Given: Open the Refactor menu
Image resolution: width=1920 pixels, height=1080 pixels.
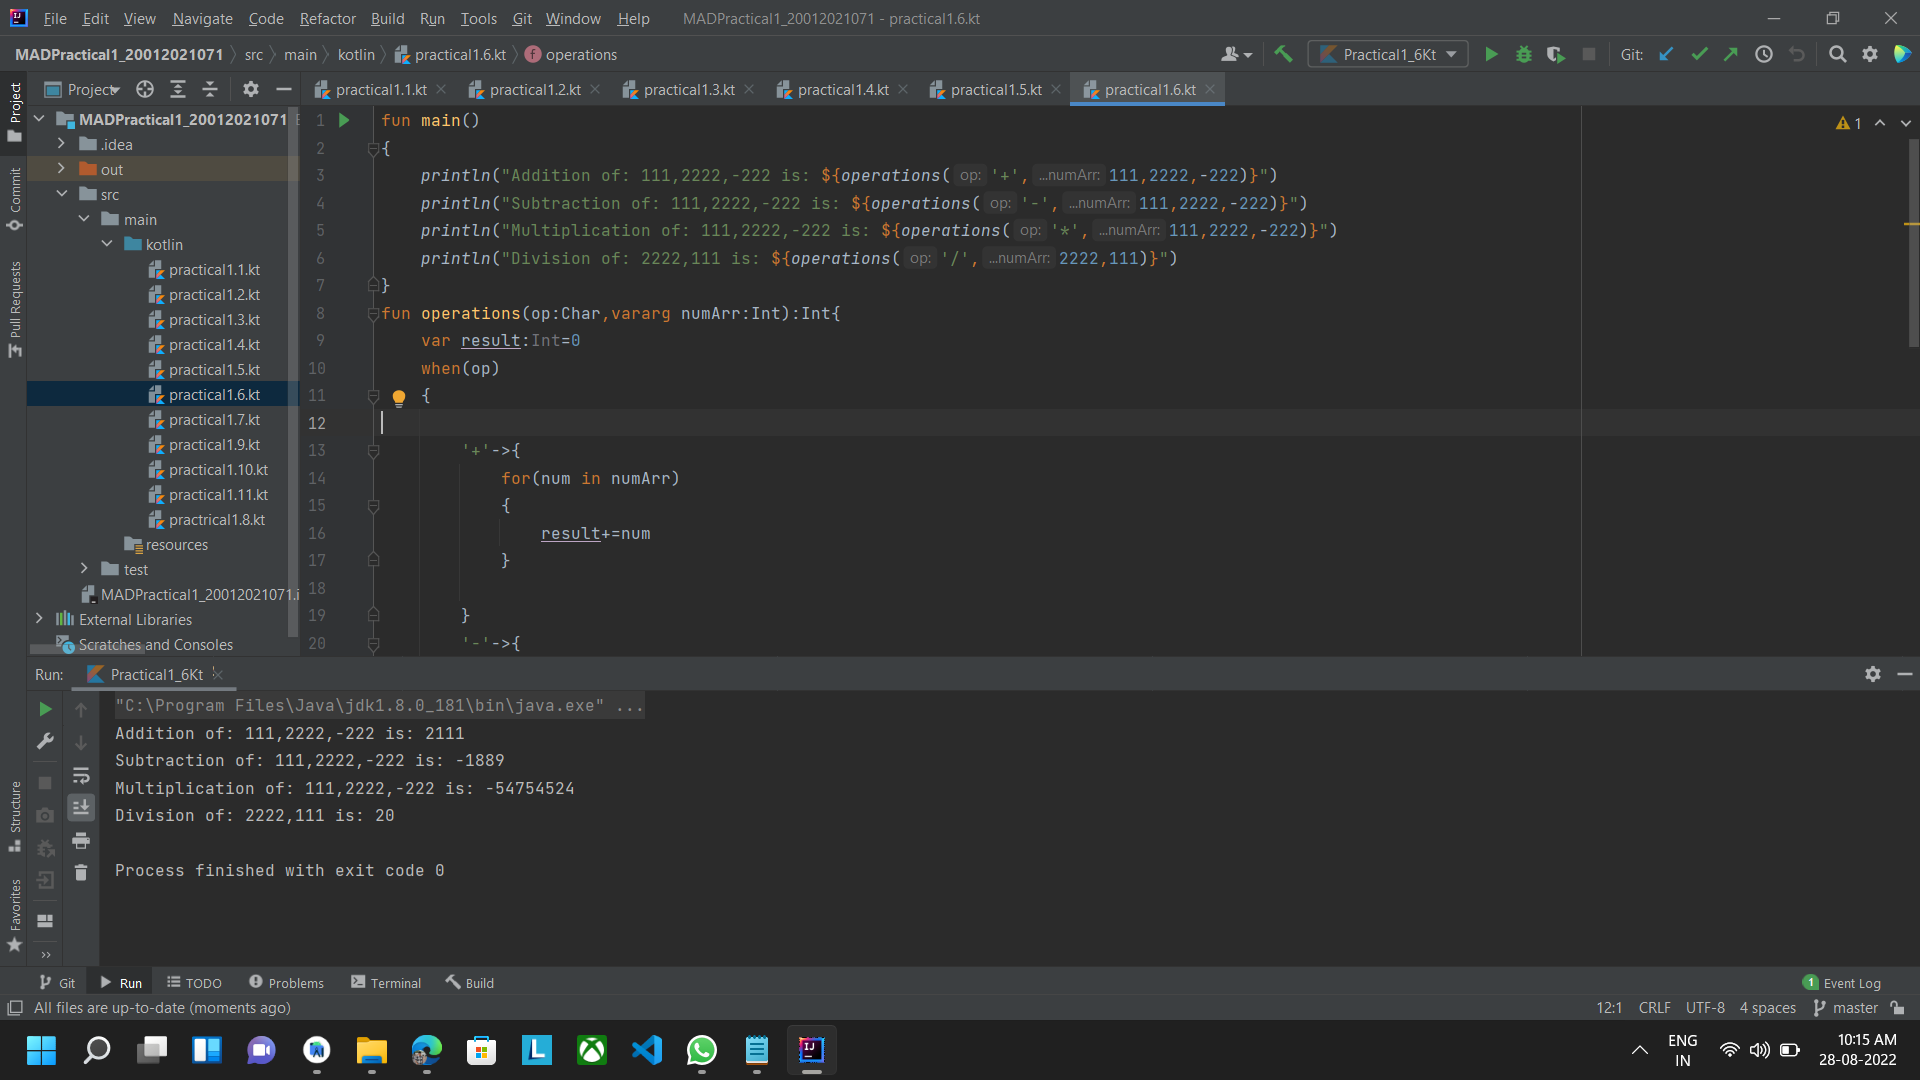Looking at the screenshot, I should pos(327,18).
